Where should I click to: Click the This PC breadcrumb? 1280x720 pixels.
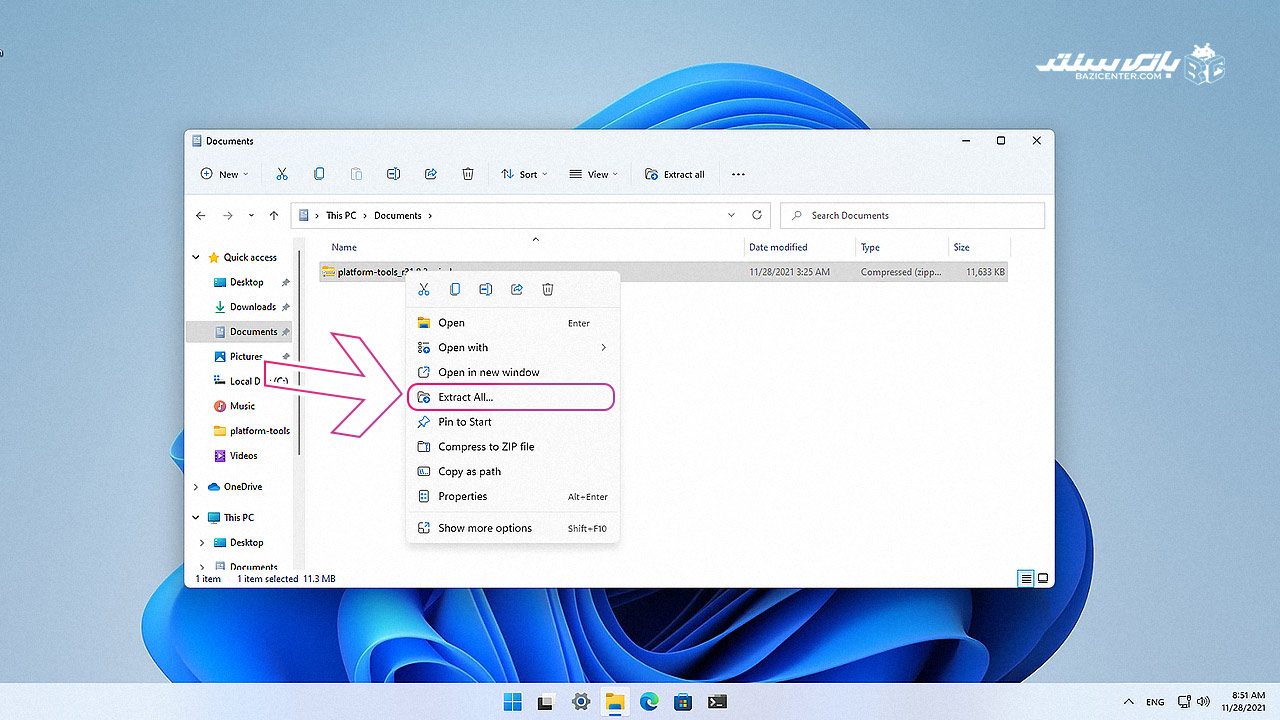coord(341,215)
